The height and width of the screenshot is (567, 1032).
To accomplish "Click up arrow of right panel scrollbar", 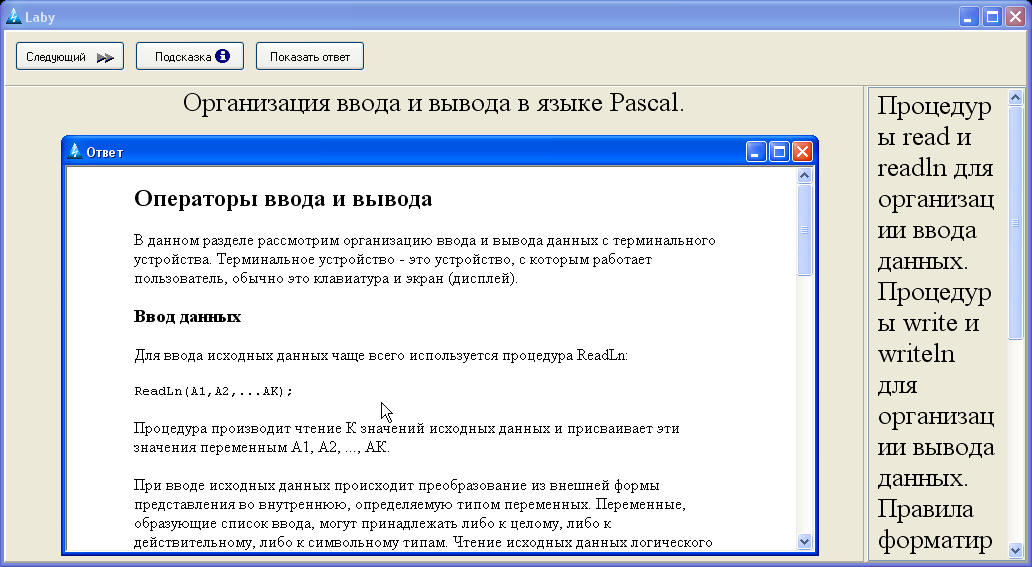I will [x=1016, y=97].
